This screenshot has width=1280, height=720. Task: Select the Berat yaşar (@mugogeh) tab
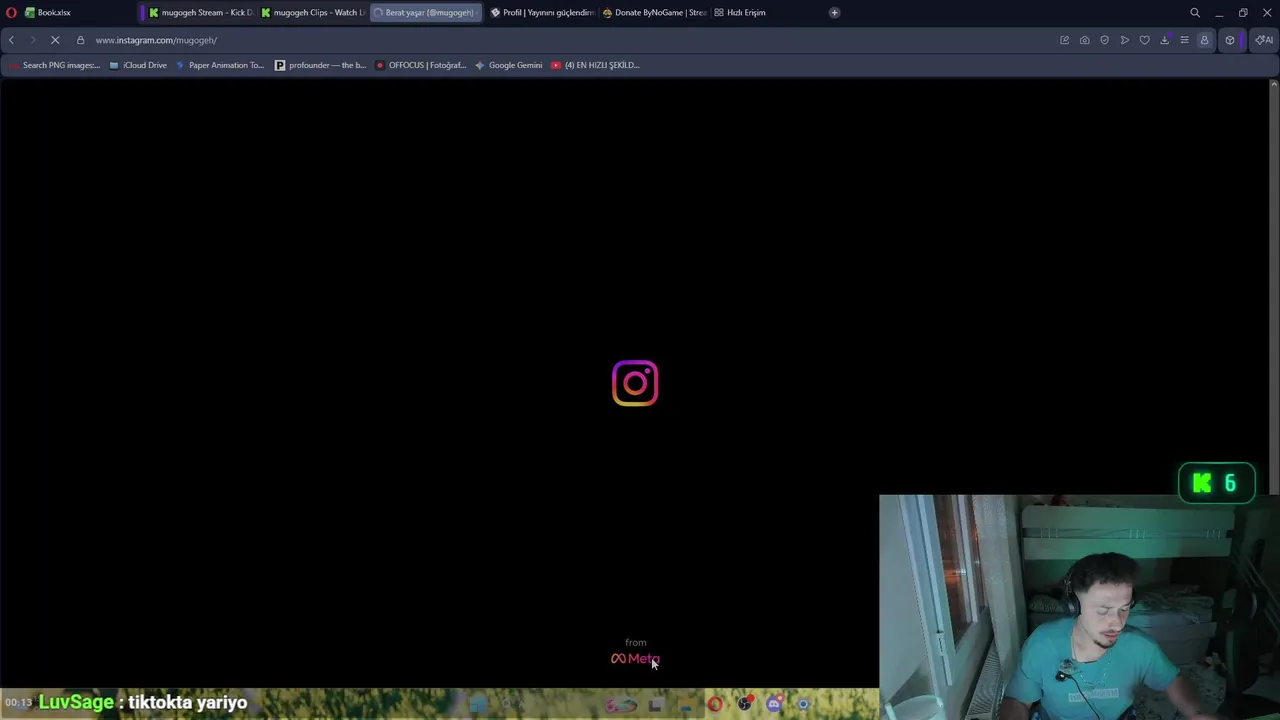[x=425, y=13]
